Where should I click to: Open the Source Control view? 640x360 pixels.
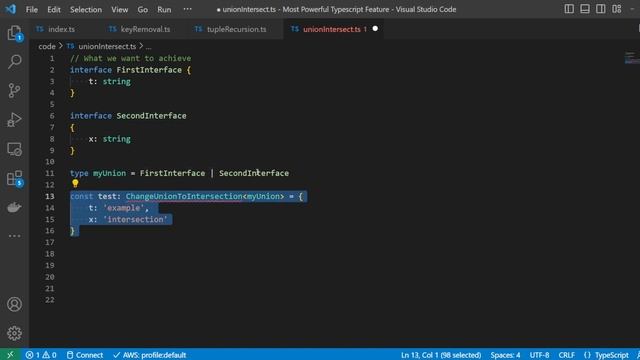click(x=14, y=91)
